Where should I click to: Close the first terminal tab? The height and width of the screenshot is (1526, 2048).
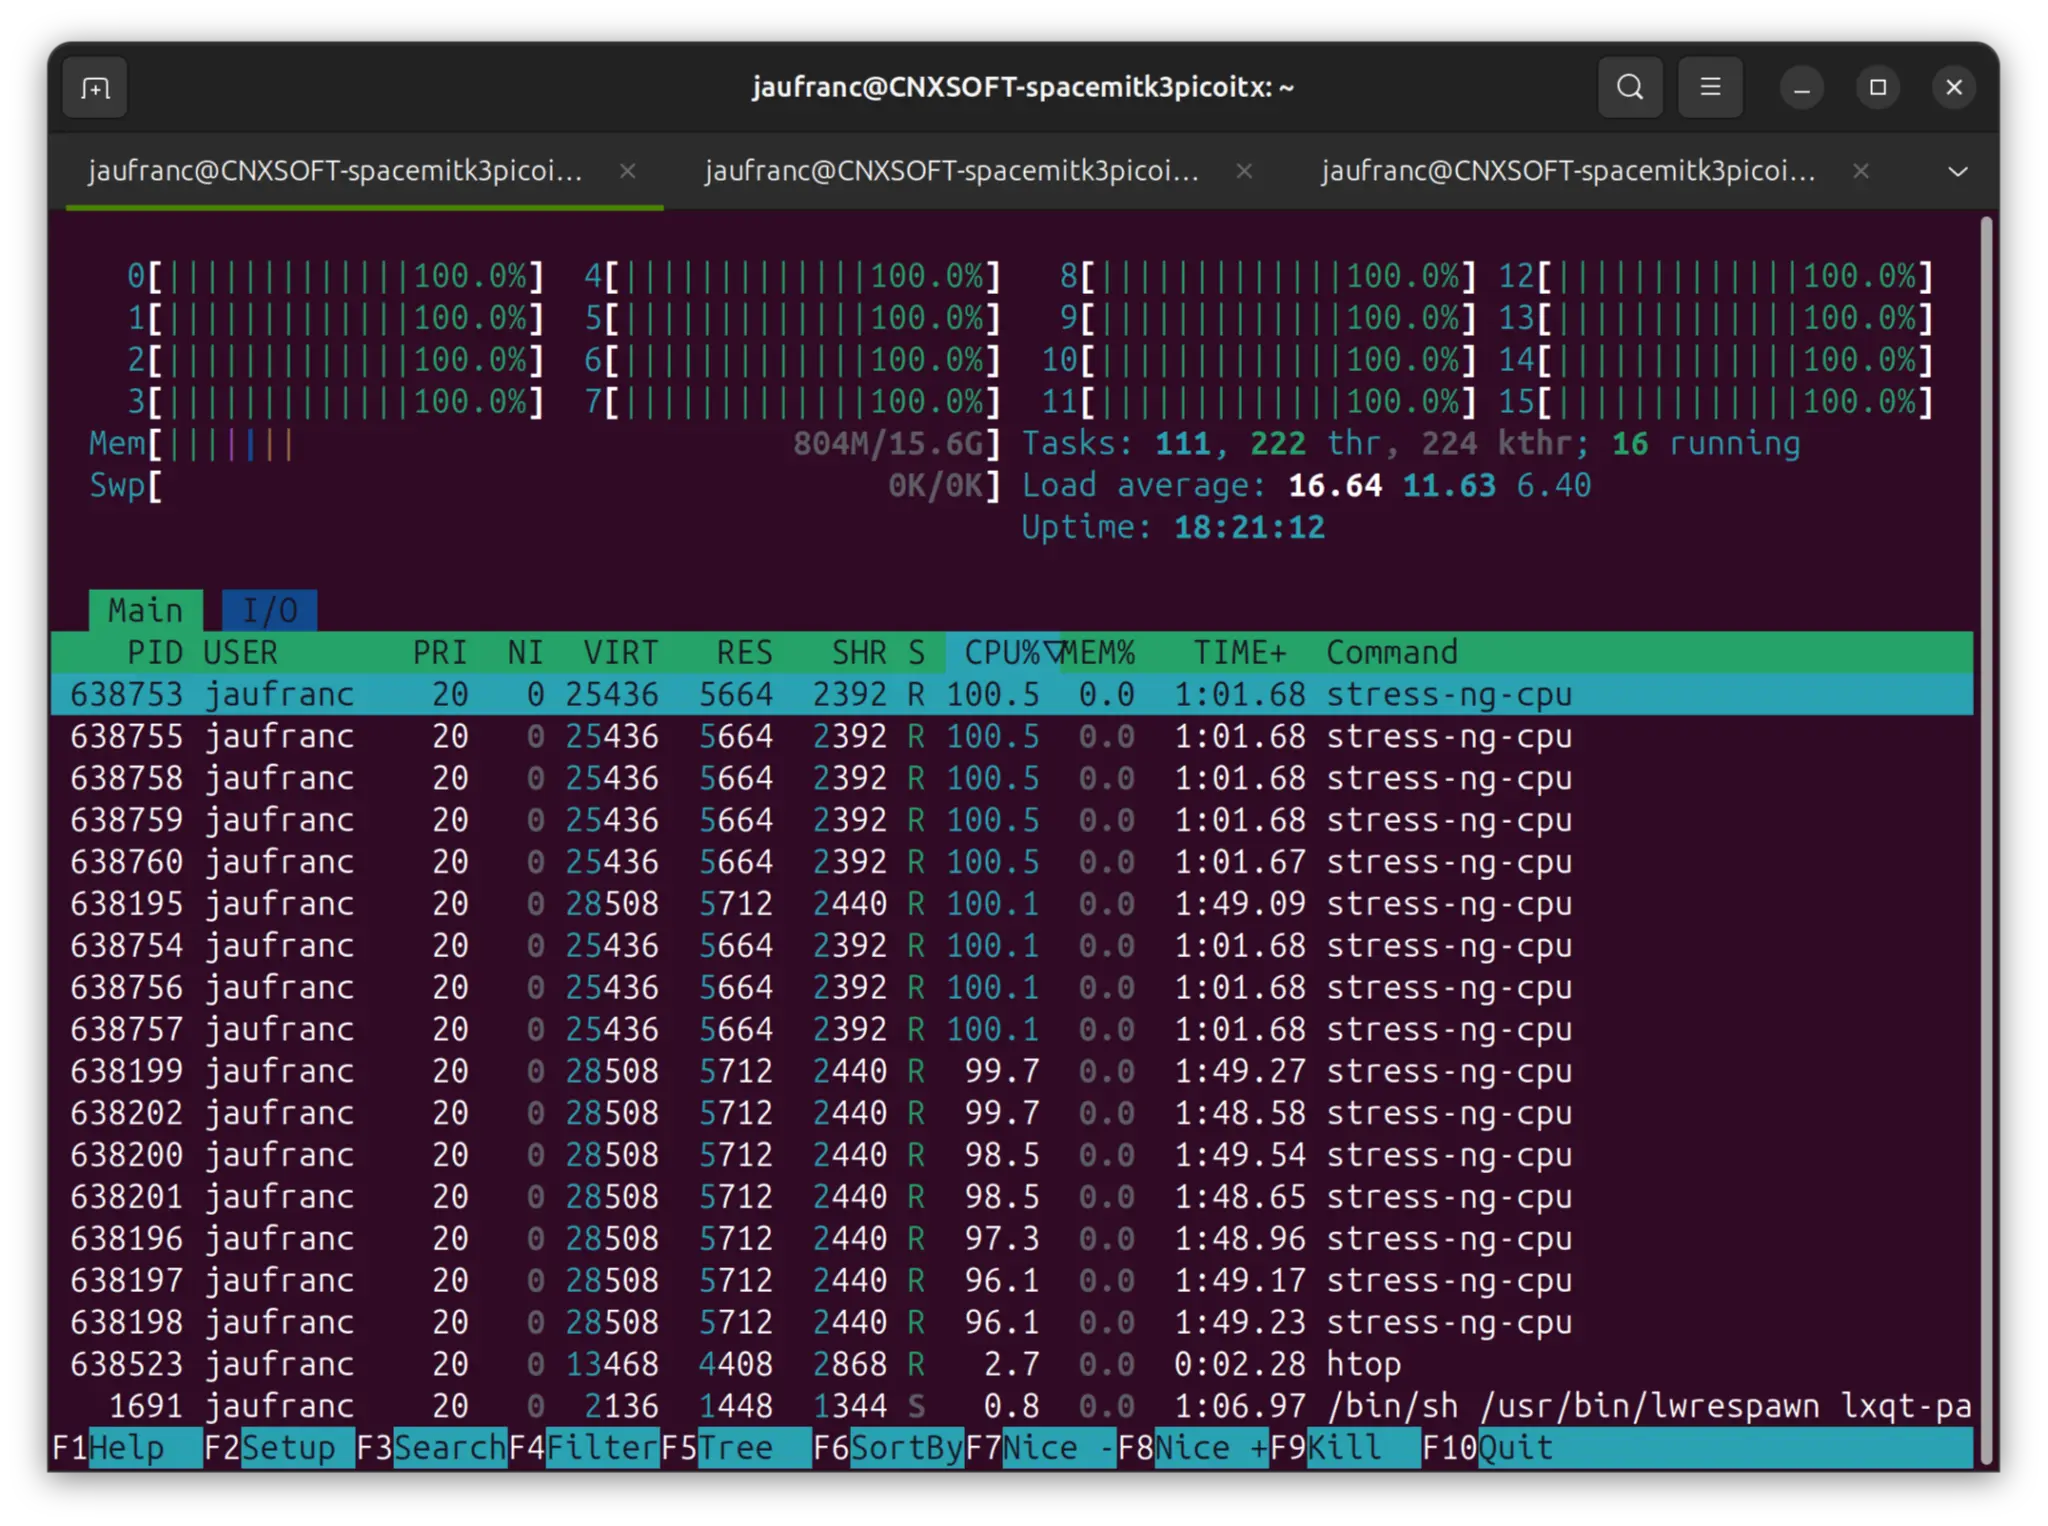[x=627, y=171]
